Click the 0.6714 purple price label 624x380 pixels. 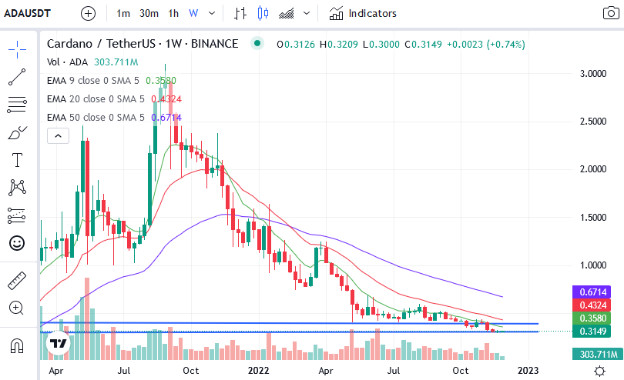pyautogui.click(x=592, y=292)
